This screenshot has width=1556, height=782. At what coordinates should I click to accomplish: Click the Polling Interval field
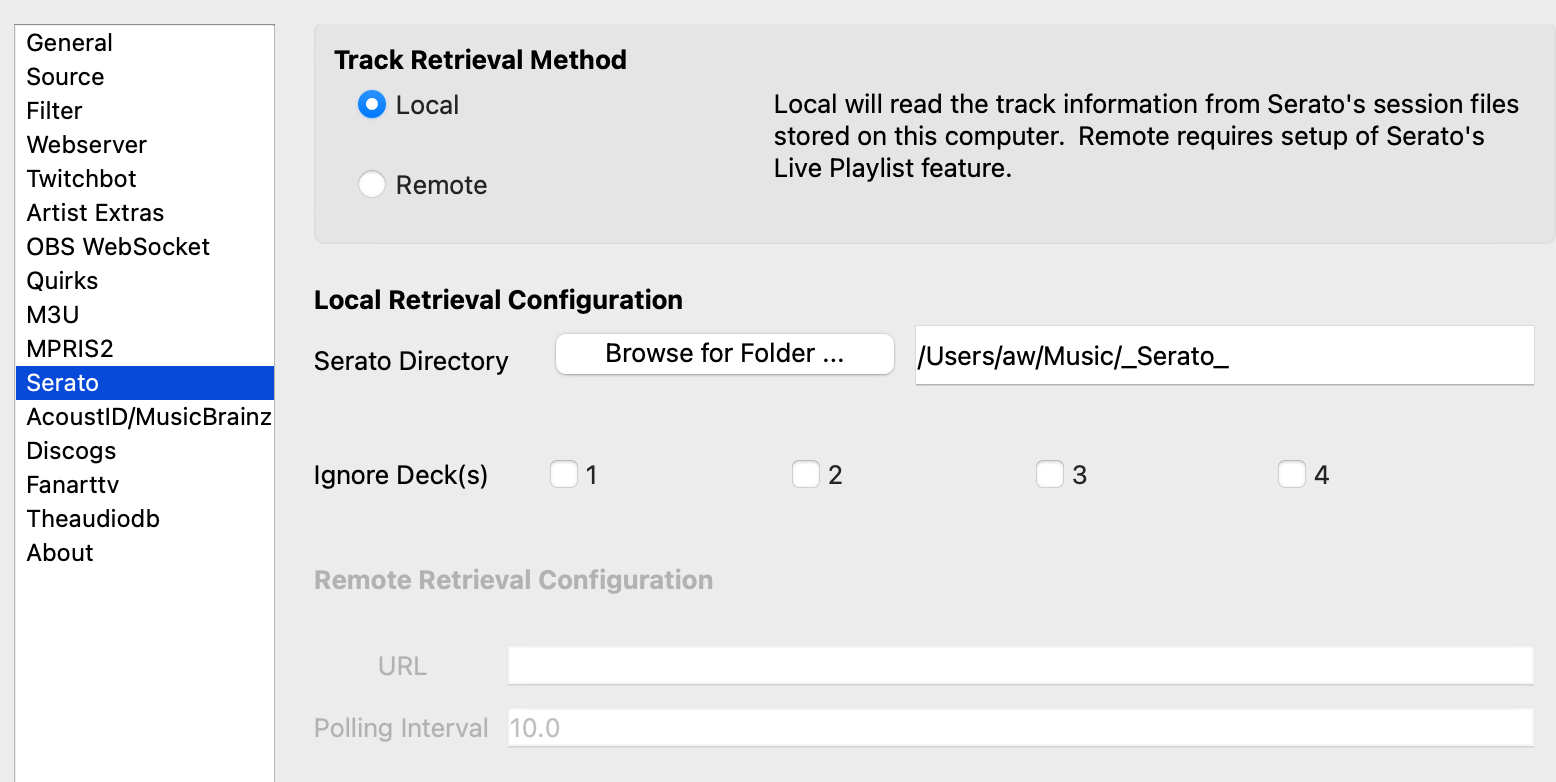click(x=1020, y=728)
